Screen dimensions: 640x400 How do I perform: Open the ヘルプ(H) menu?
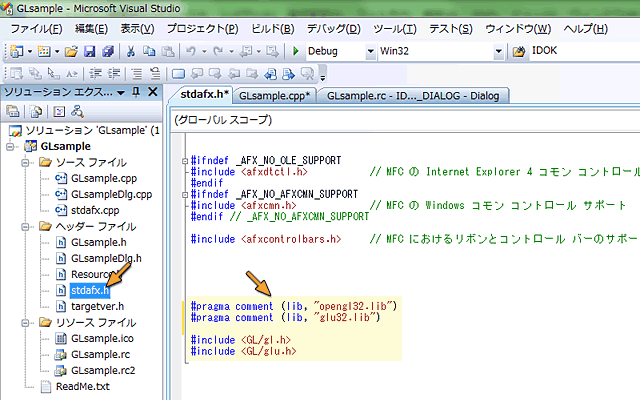[586, 29]
